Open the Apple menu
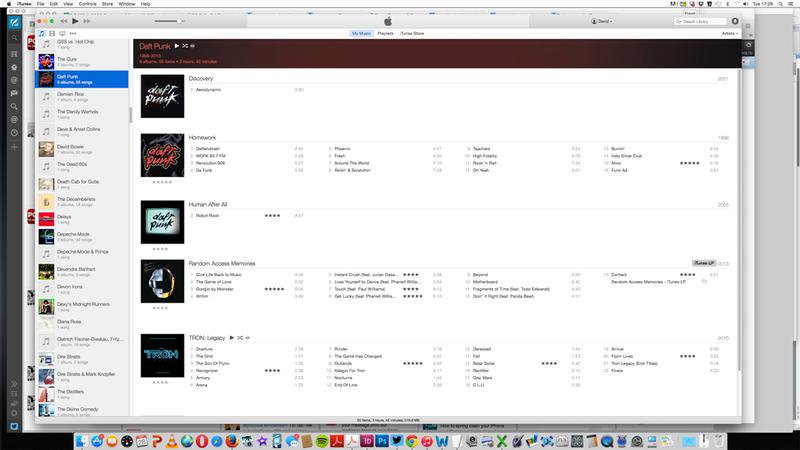The image size is (800, 450). click(8, 4)
